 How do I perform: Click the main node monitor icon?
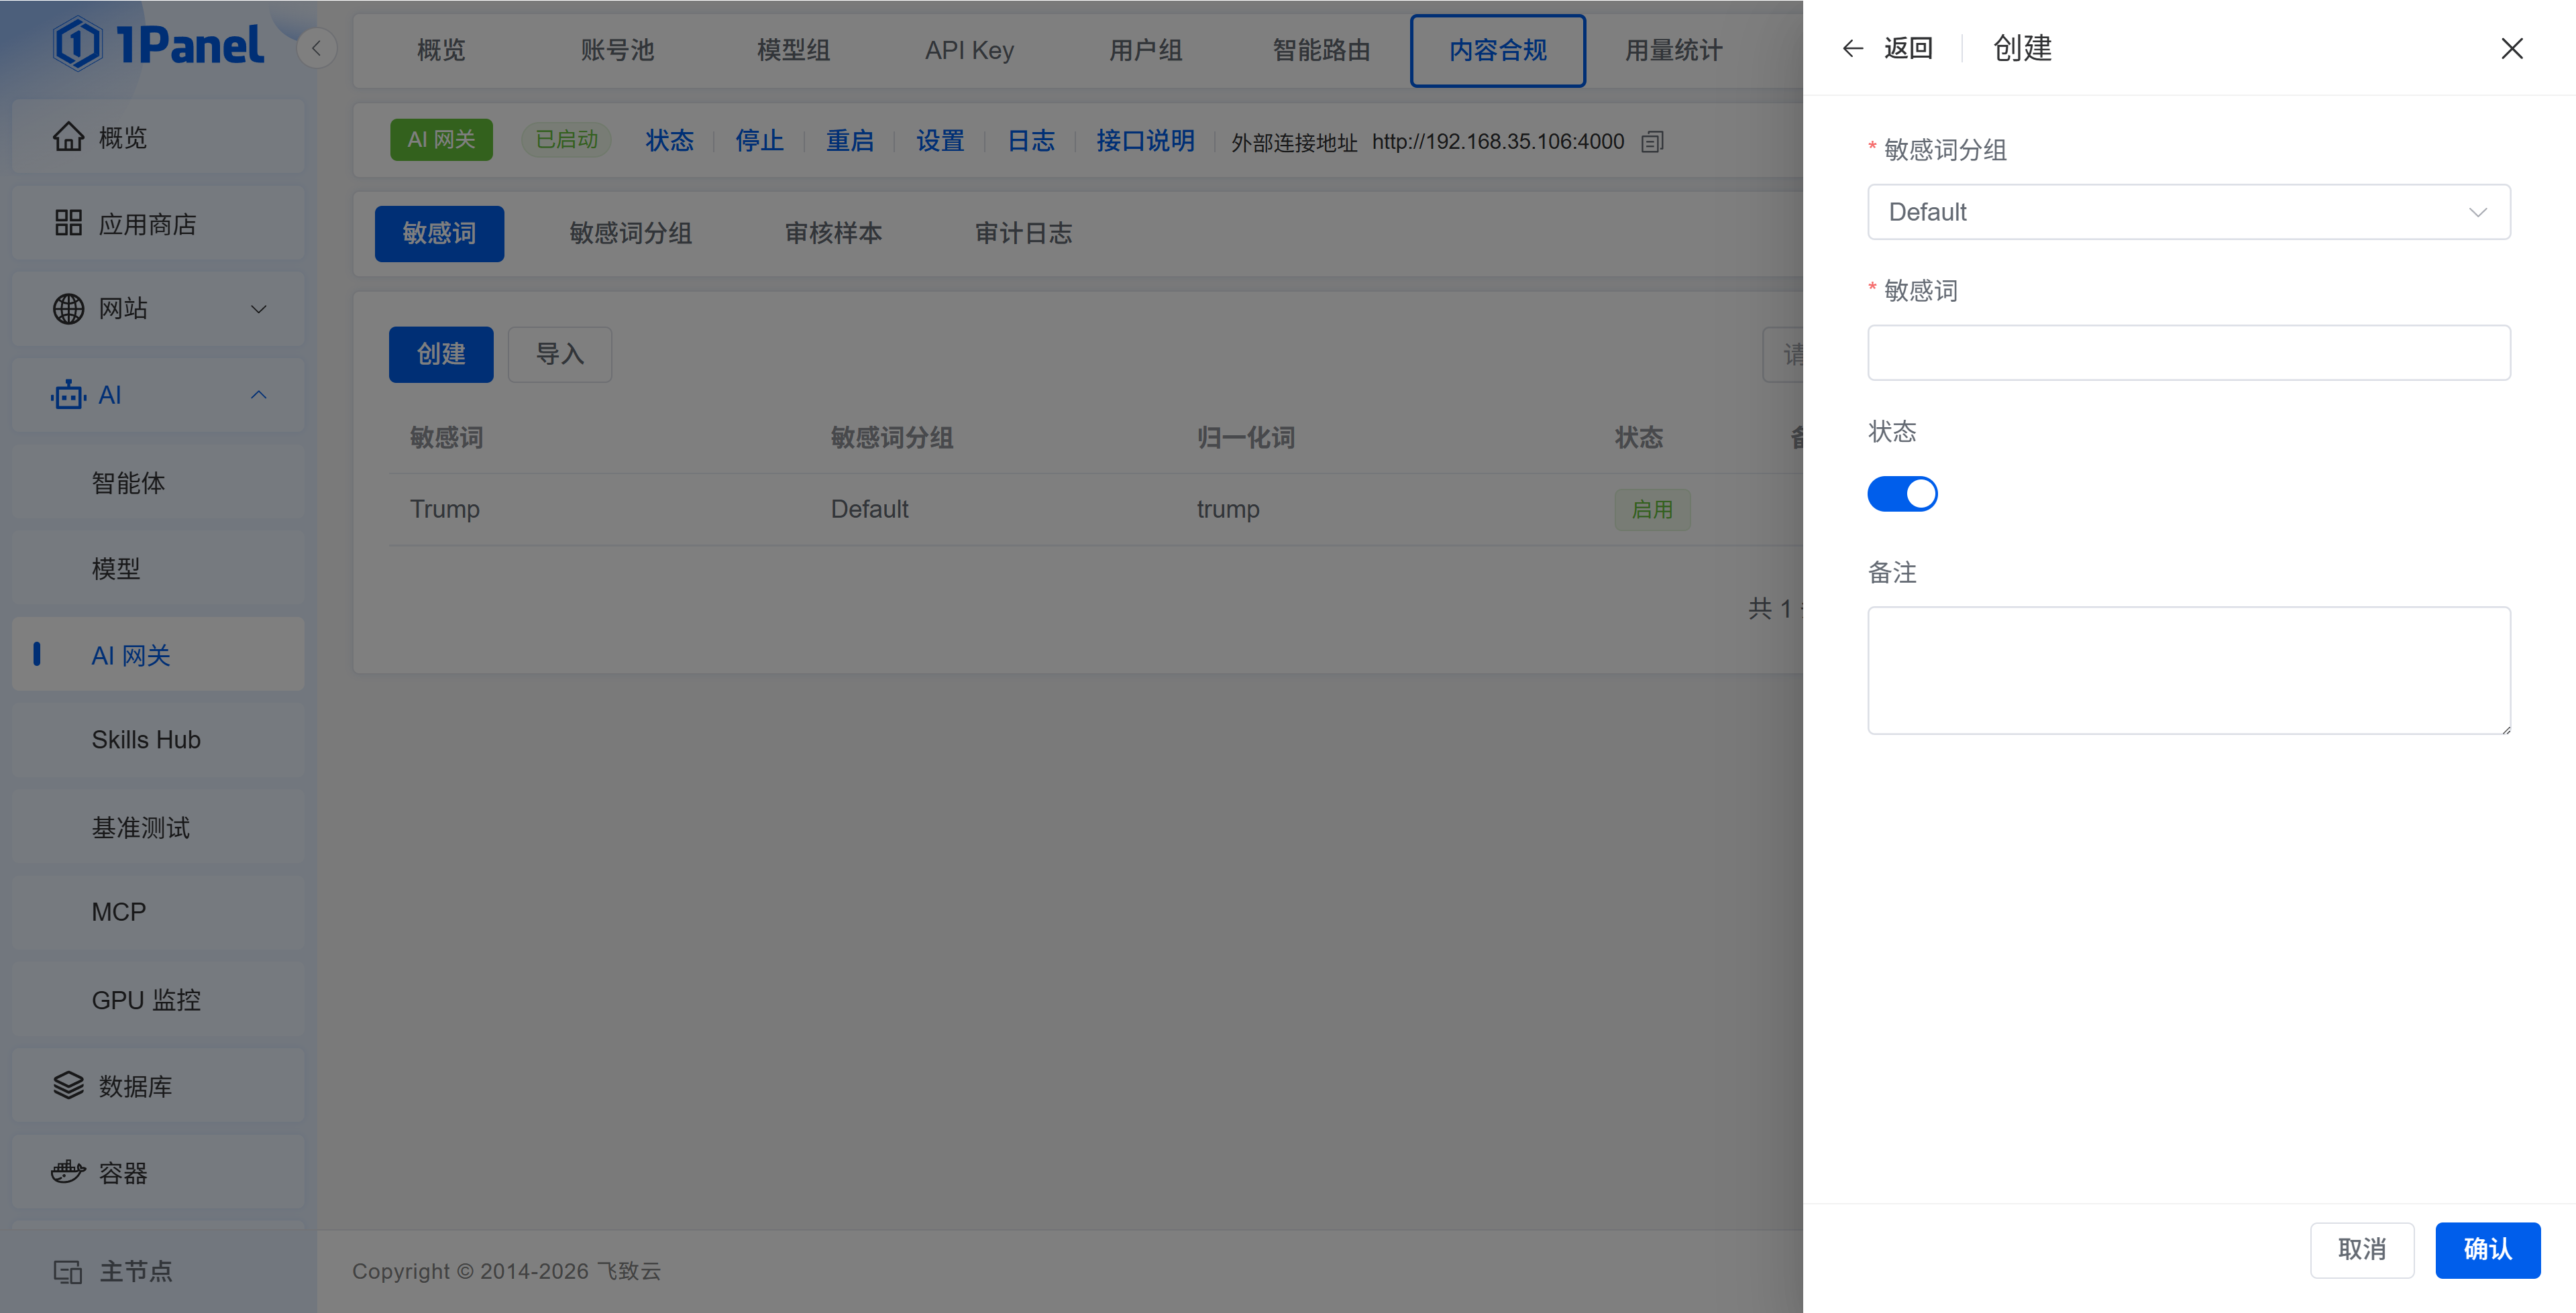pyautogui.click(x=68, y=1271)
